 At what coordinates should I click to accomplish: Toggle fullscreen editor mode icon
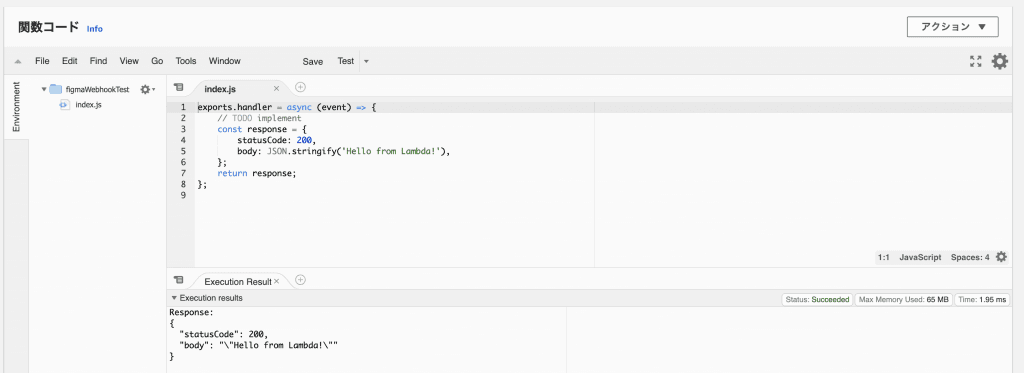tap(976, 61)
